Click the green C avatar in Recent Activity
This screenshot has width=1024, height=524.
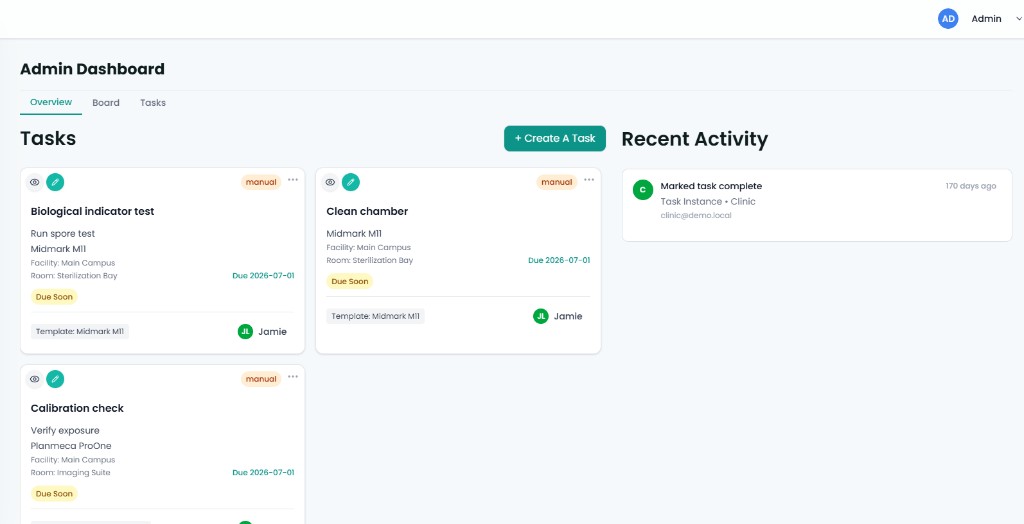643,190
